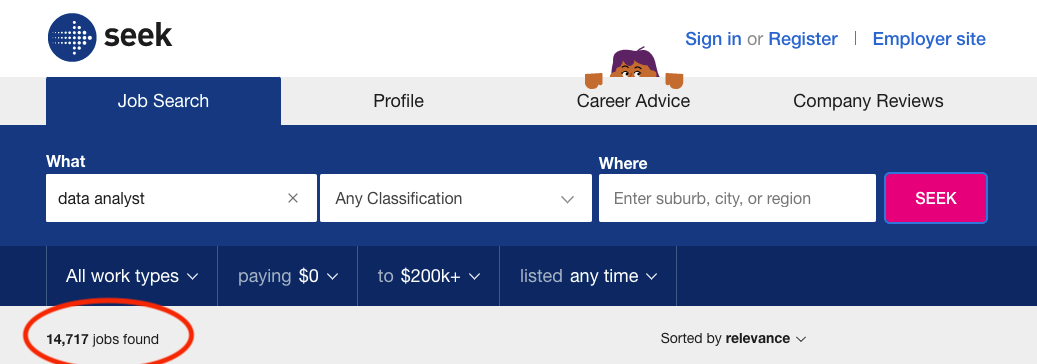Image resolution: width=1037 pixels, height=364 pixels.
Task: Select the Job Search tab
Action: (163, 101)
